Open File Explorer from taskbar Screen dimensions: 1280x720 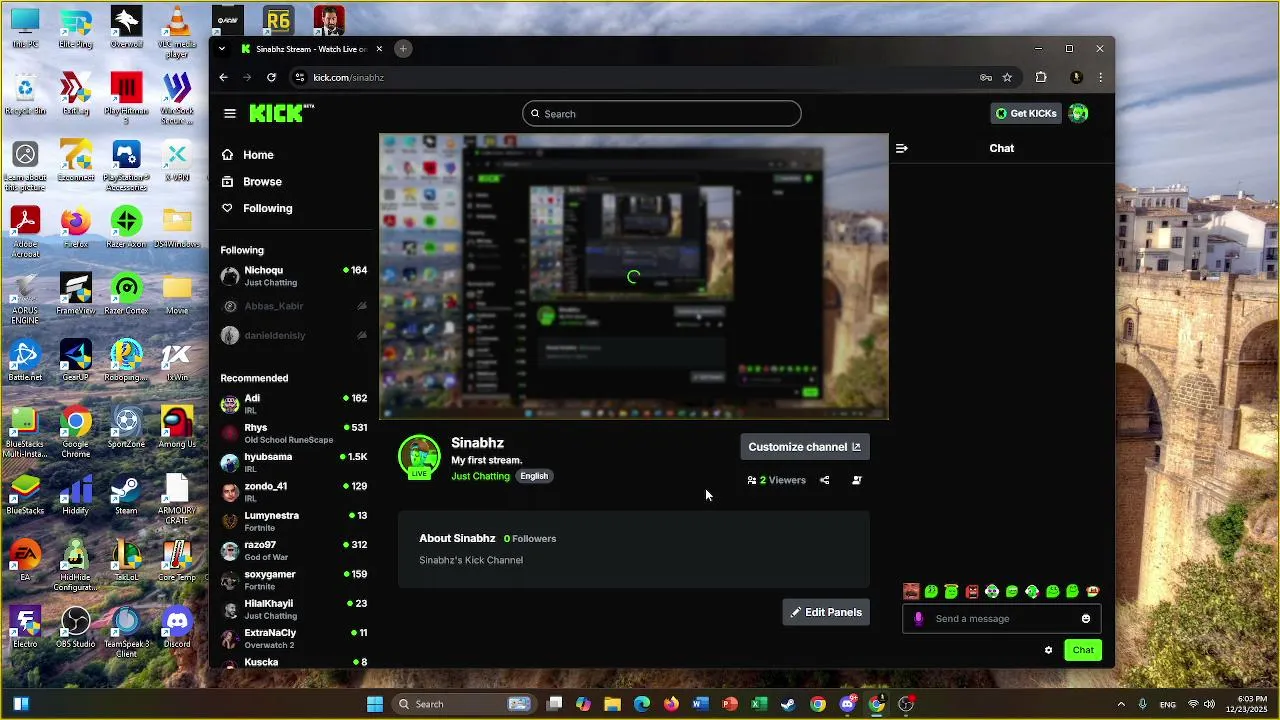612,704
